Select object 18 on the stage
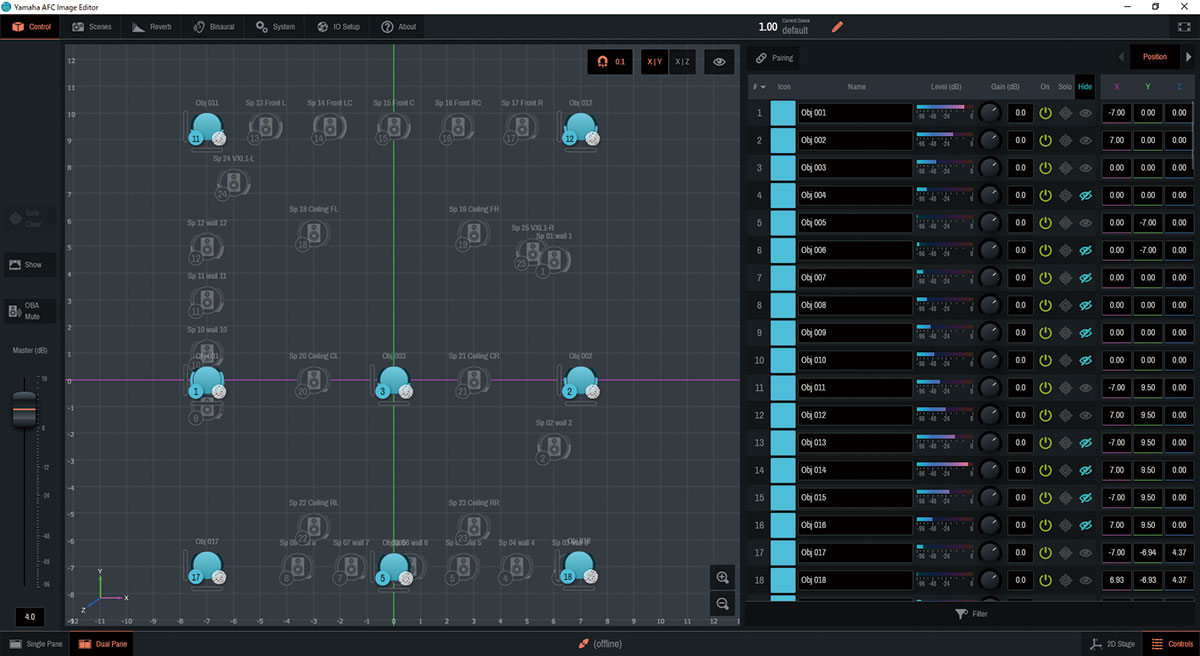The width and height of the screenshot is (1200, 656). coord(579,568)
